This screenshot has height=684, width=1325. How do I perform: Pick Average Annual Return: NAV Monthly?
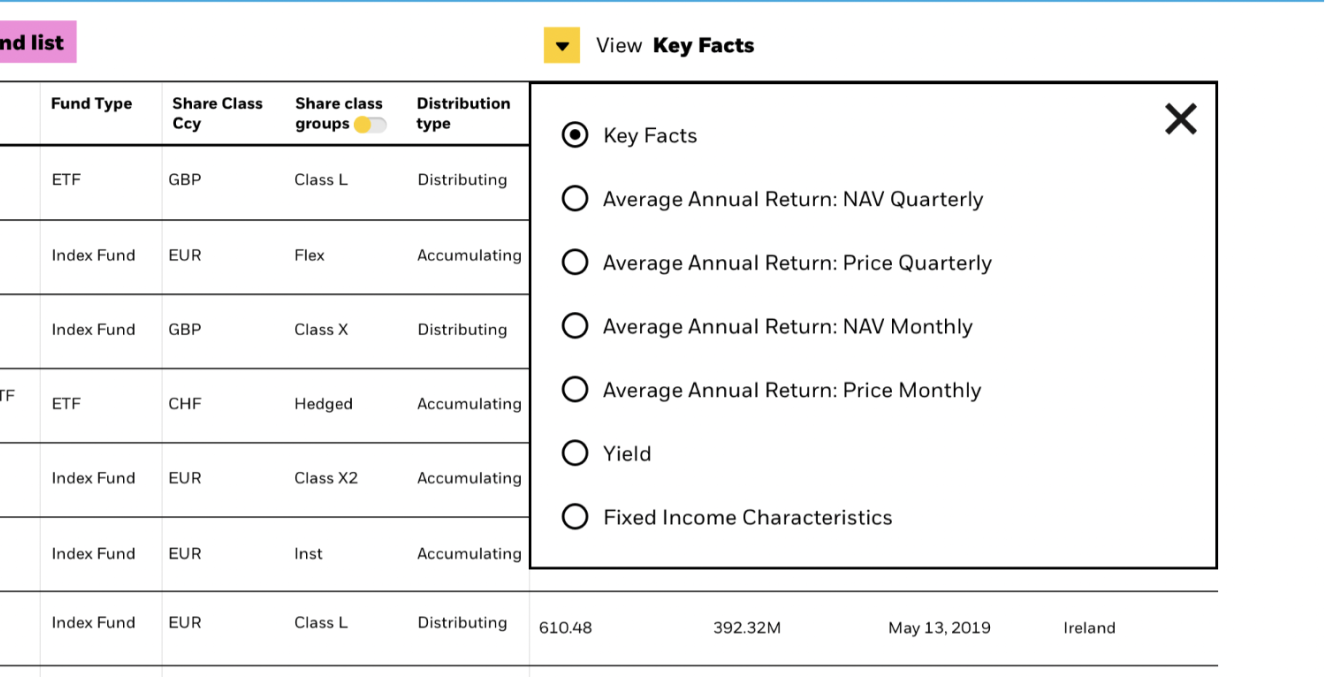pyautogui.click(x=575, y=326)
